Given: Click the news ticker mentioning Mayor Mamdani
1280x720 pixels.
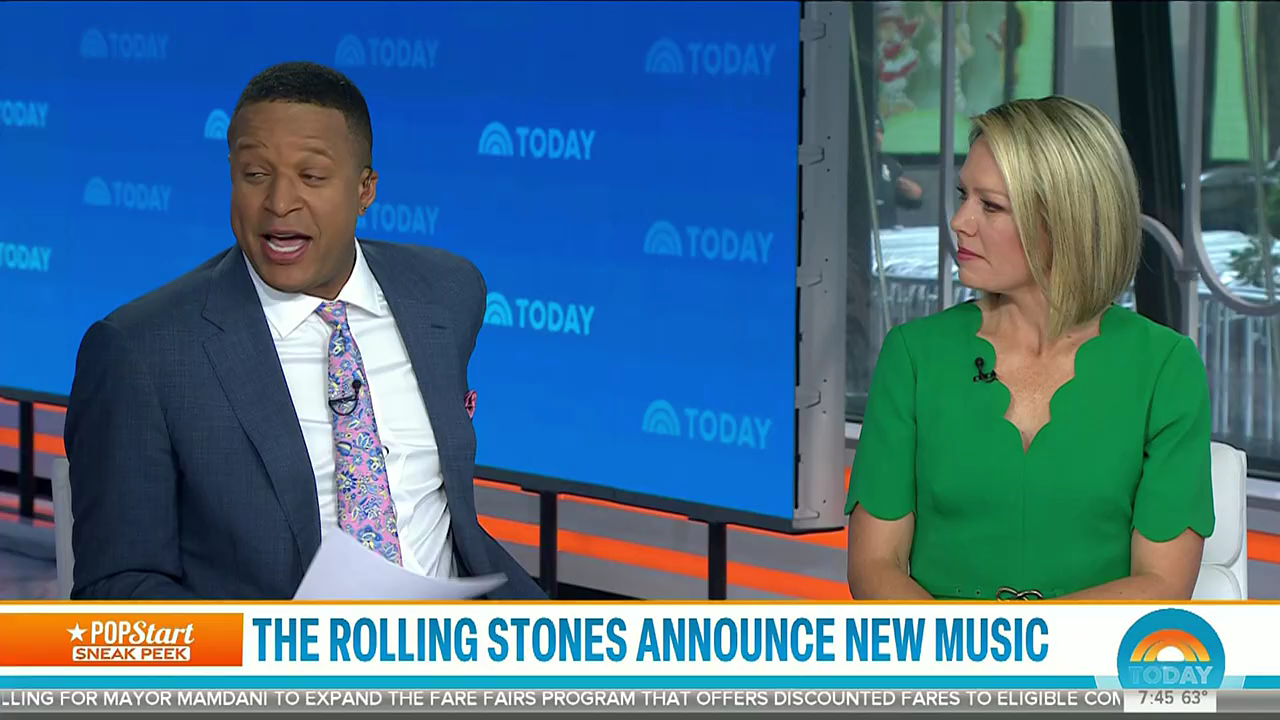Looking at the screenshot, I should coord(561,698).
